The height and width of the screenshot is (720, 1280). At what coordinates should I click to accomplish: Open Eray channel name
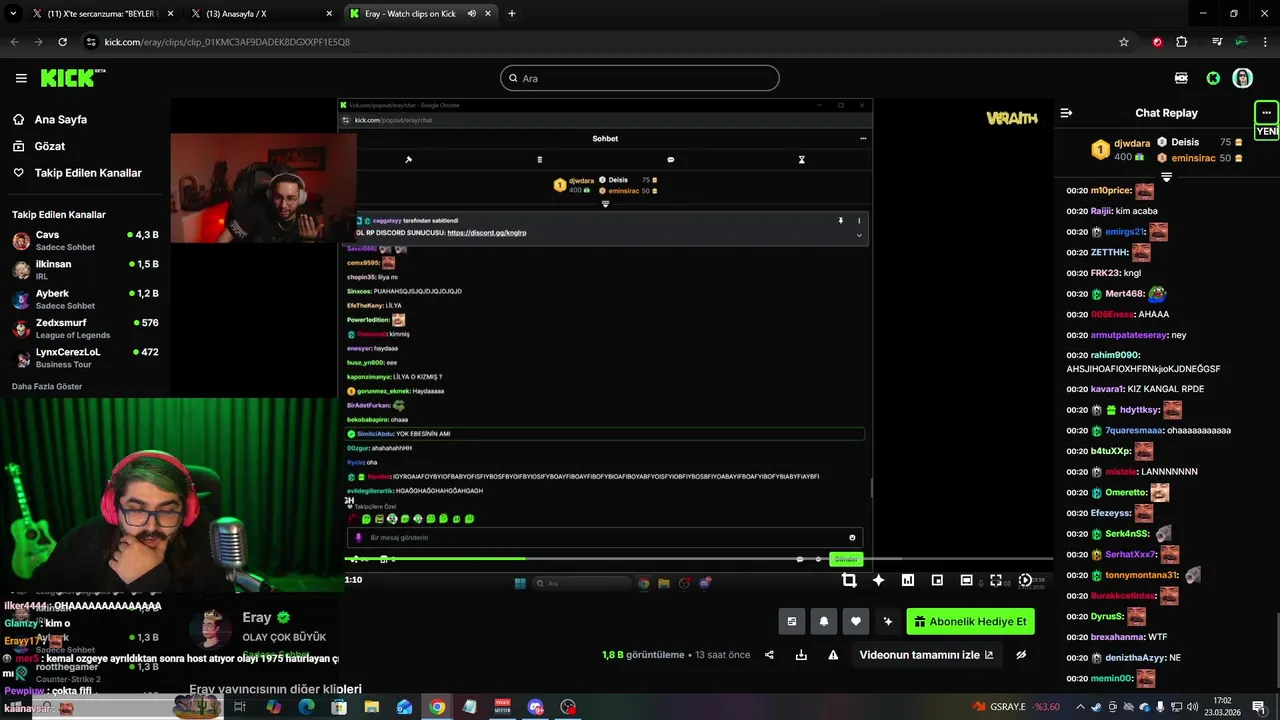pyautogui.click(x=257, y=618)
